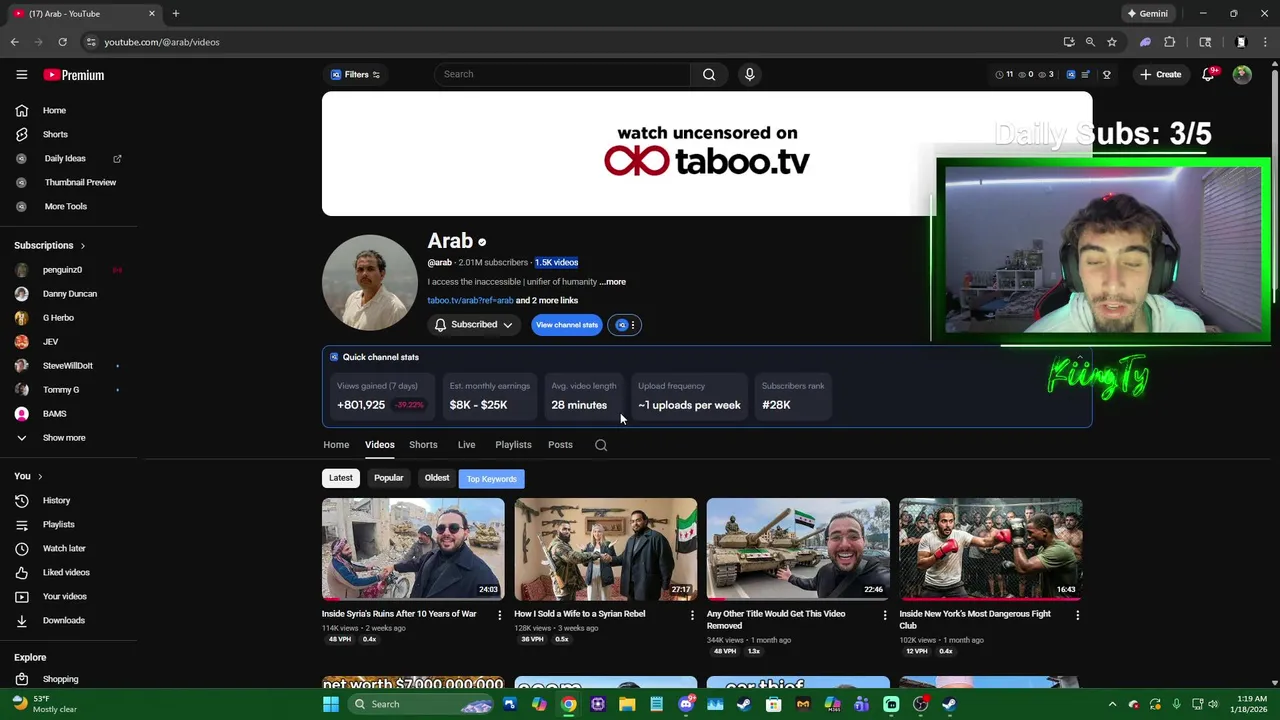1280x720 pixels.
Task: Select the Popular sort chip
Action: [388, 478]
